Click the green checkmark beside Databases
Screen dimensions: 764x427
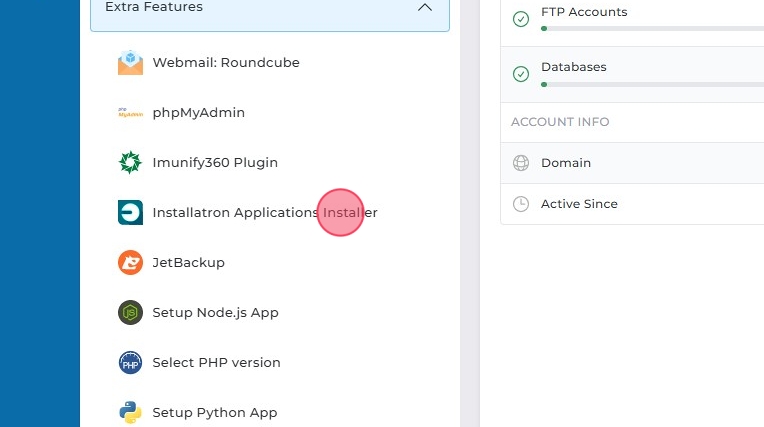520,74
